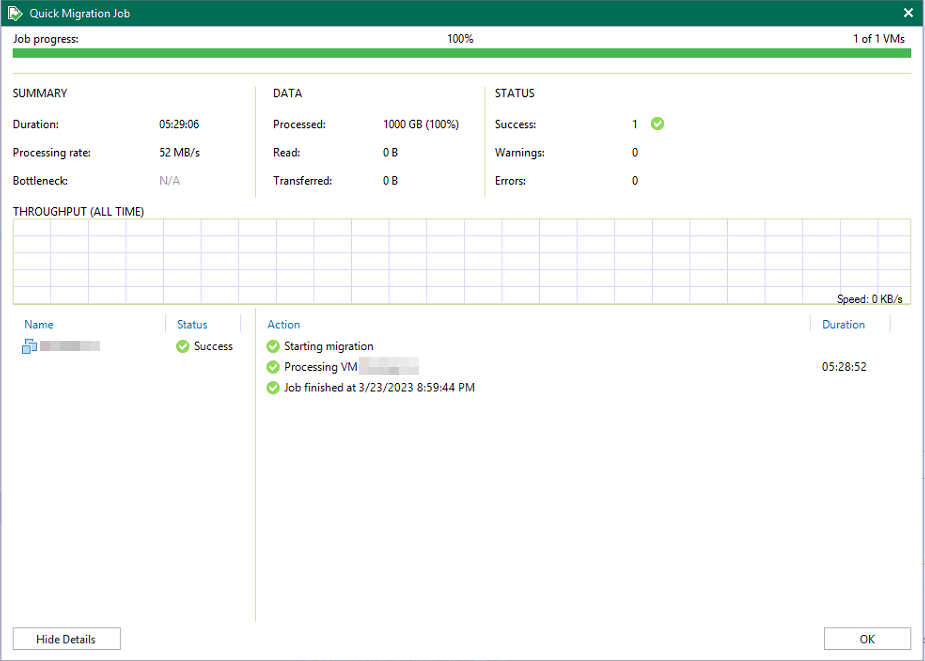
Task: Click the Duration column header
Action: point(843,324)
